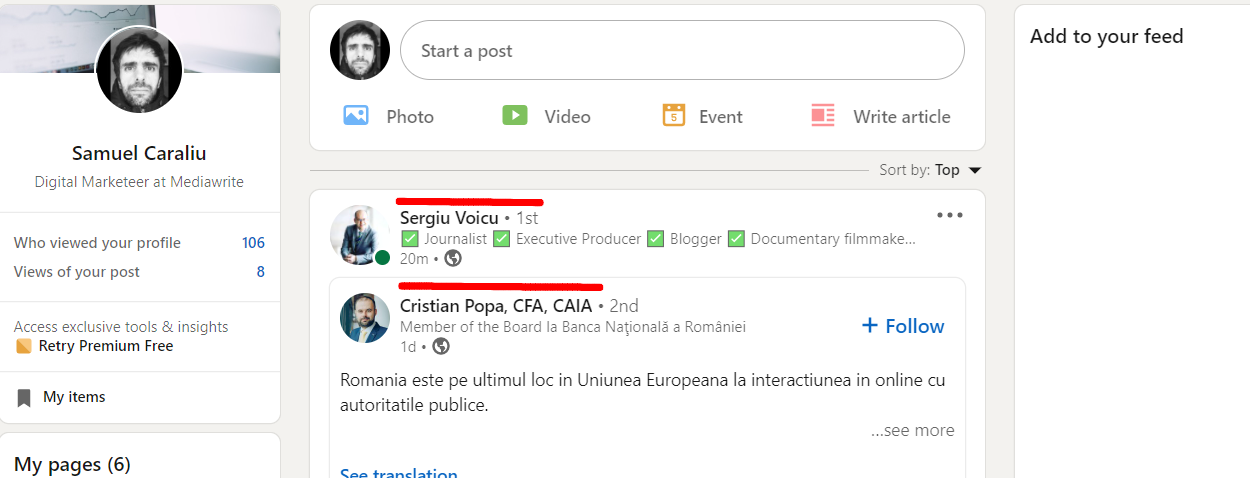Click the orange Event calendar icon
The width and height of the screenshot is (1250, 478).
[x=674, y=115]
